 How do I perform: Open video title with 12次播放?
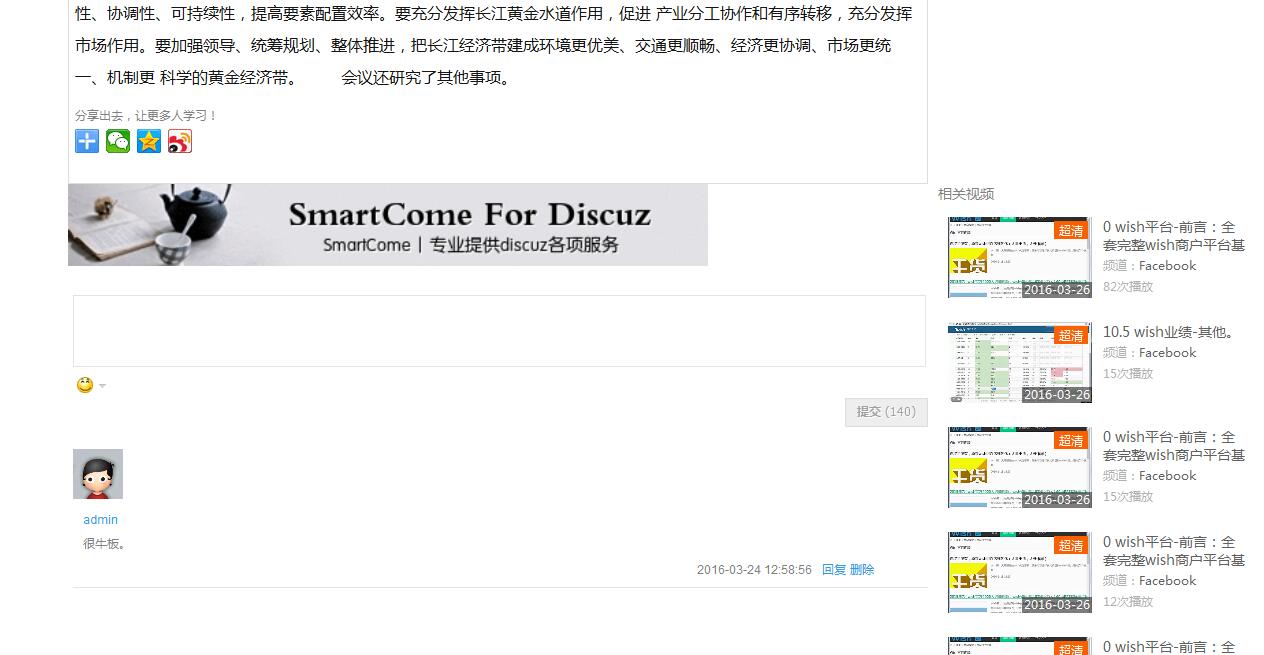click(1174, 551)
